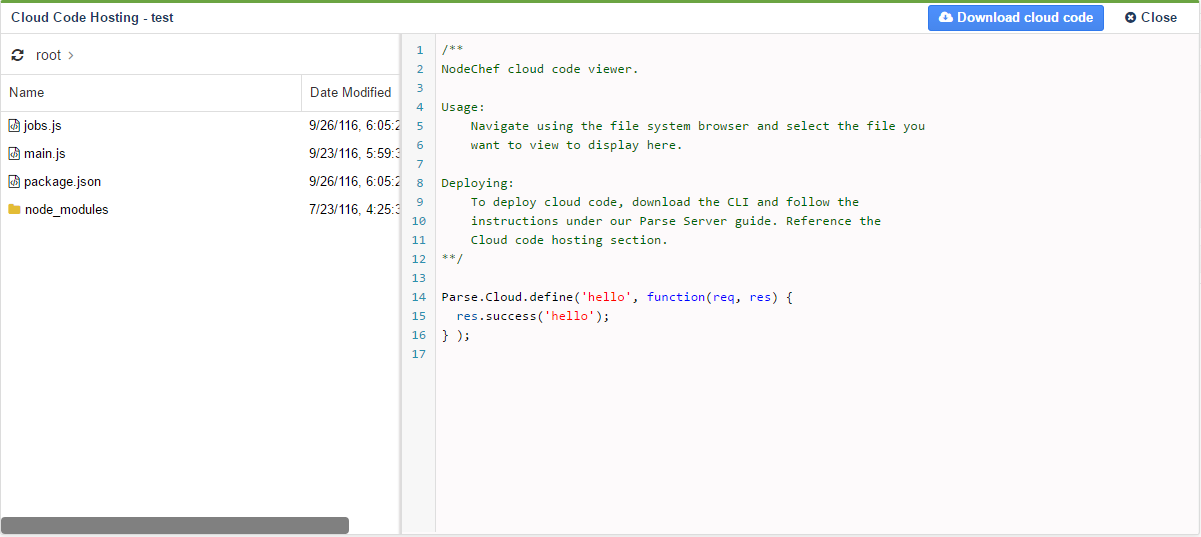Screen dimensions: 1201x537
Task: Open the jobs.js file
Action: click(43, 126)
